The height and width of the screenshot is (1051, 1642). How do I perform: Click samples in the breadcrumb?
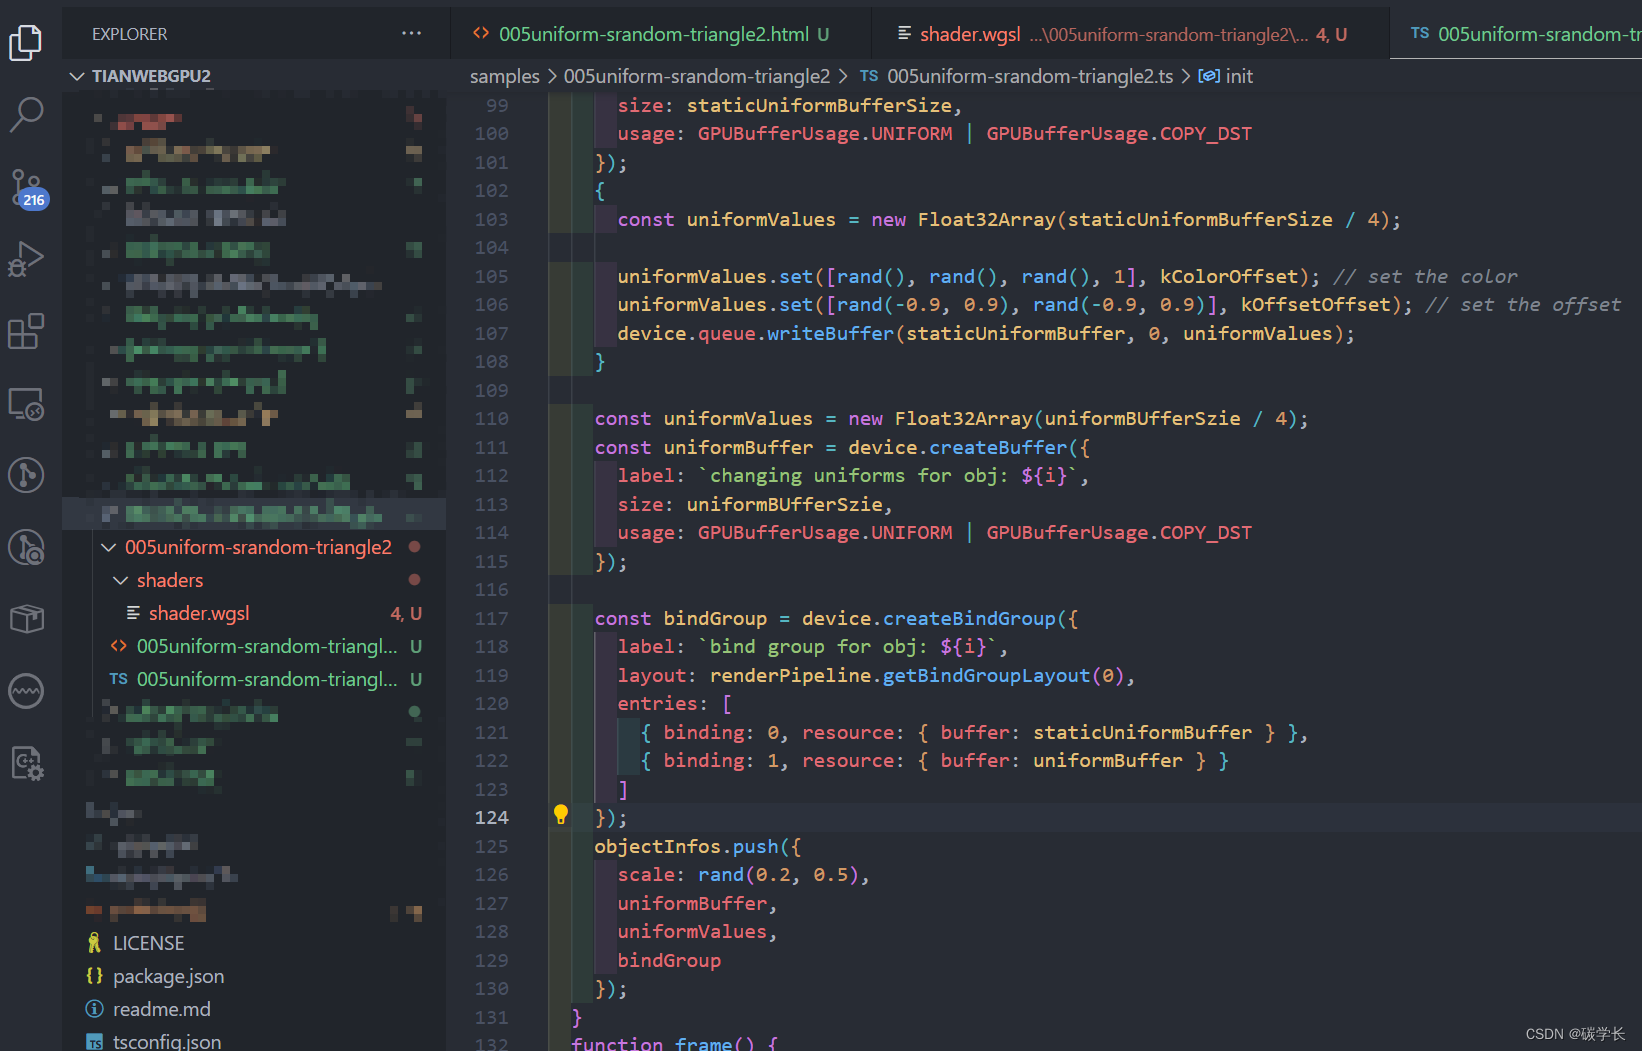point(504,76)
